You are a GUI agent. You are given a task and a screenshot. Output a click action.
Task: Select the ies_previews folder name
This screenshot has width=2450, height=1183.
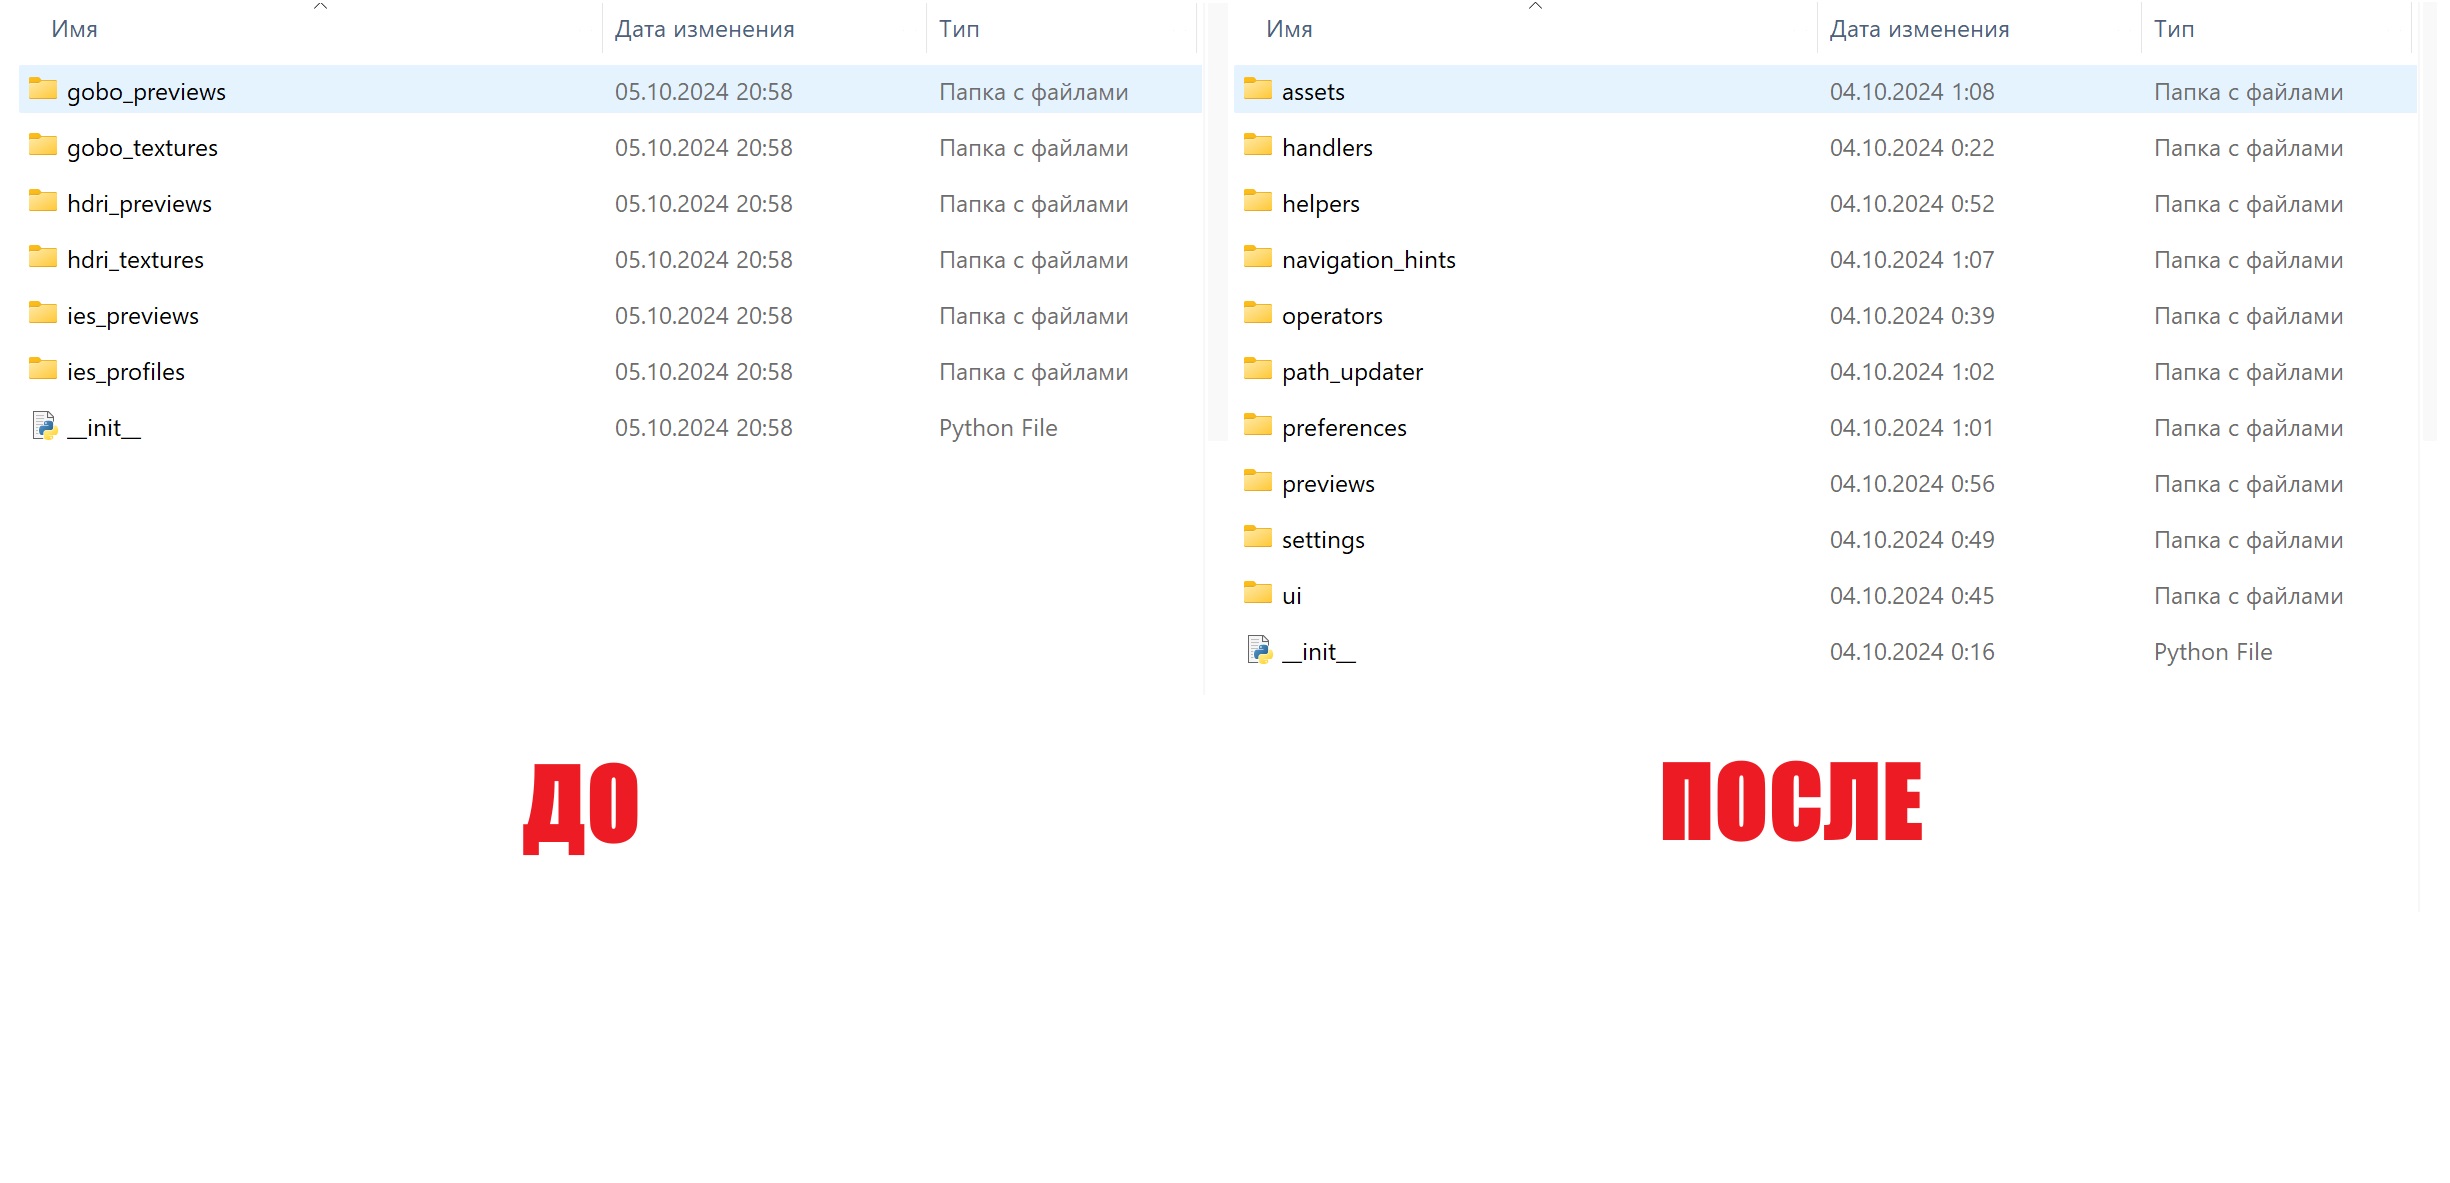point(133,316)
